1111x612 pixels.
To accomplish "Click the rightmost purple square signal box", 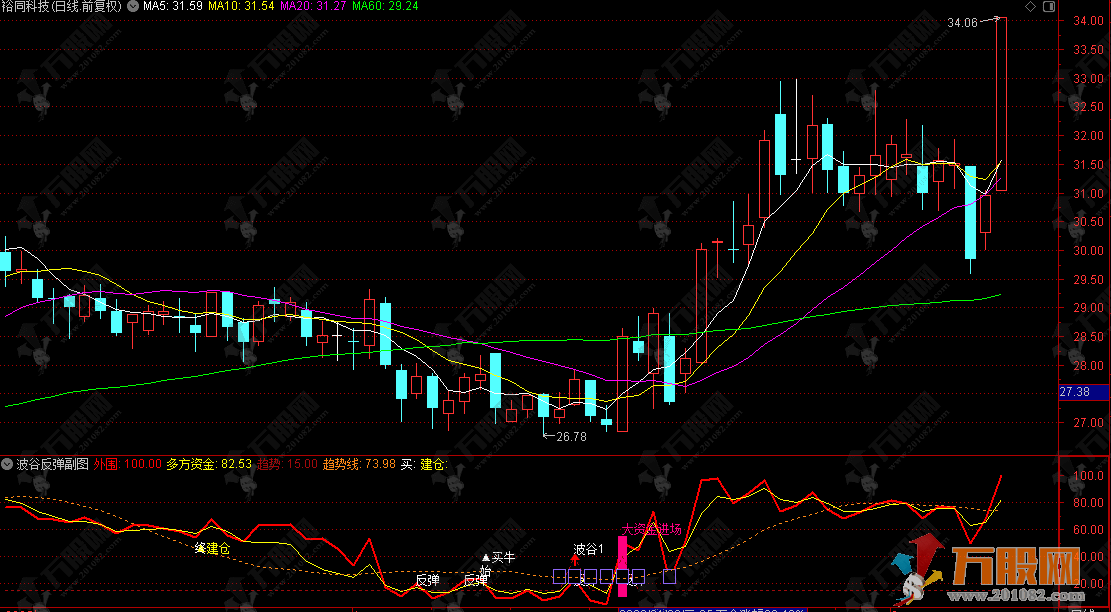I will click(x=670, y=576).
